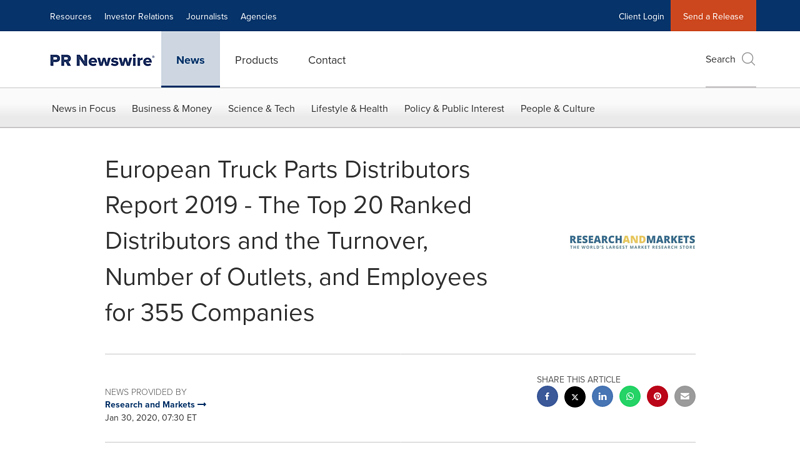Follow the Research and Markets provider link

pyautogui.click(x=156, y=405)
